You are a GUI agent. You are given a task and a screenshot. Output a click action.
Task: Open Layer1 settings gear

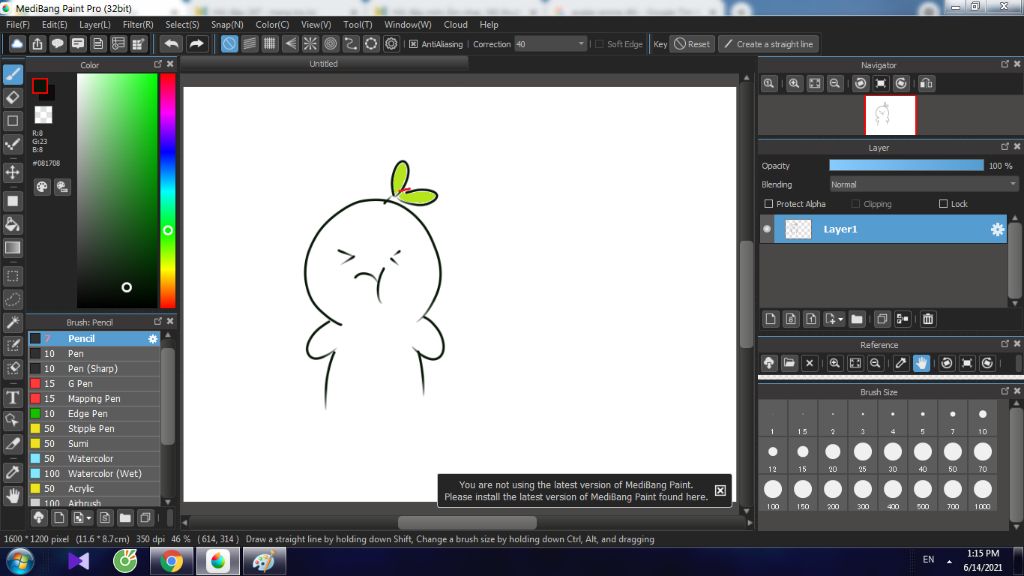pos(997,229)
